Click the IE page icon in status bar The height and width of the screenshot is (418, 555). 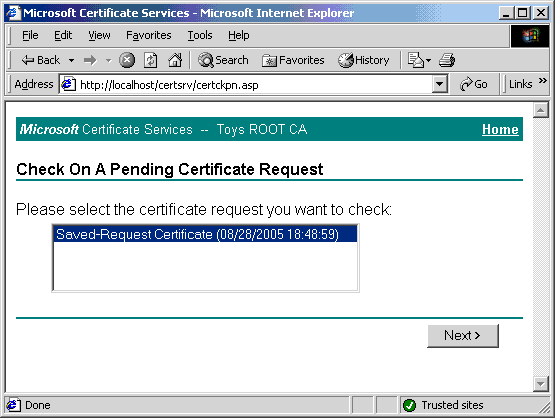pyautogui.click(x=13, y=405)
